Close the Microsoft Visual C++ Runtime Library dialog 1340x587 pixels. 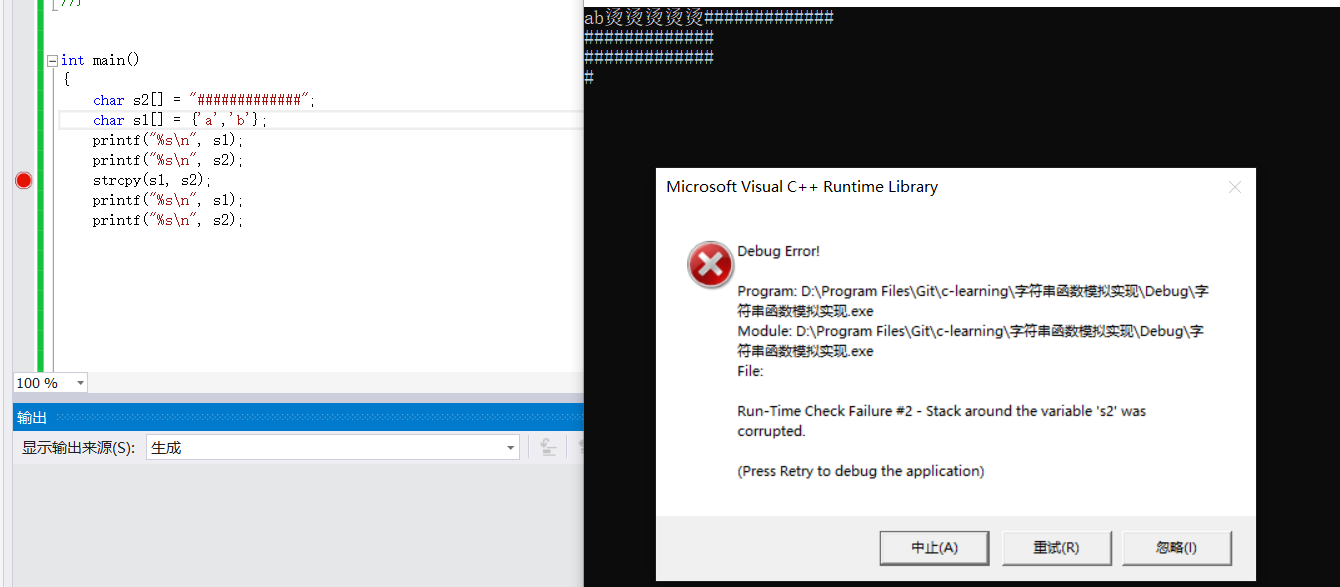click(x=1234, y=187)
